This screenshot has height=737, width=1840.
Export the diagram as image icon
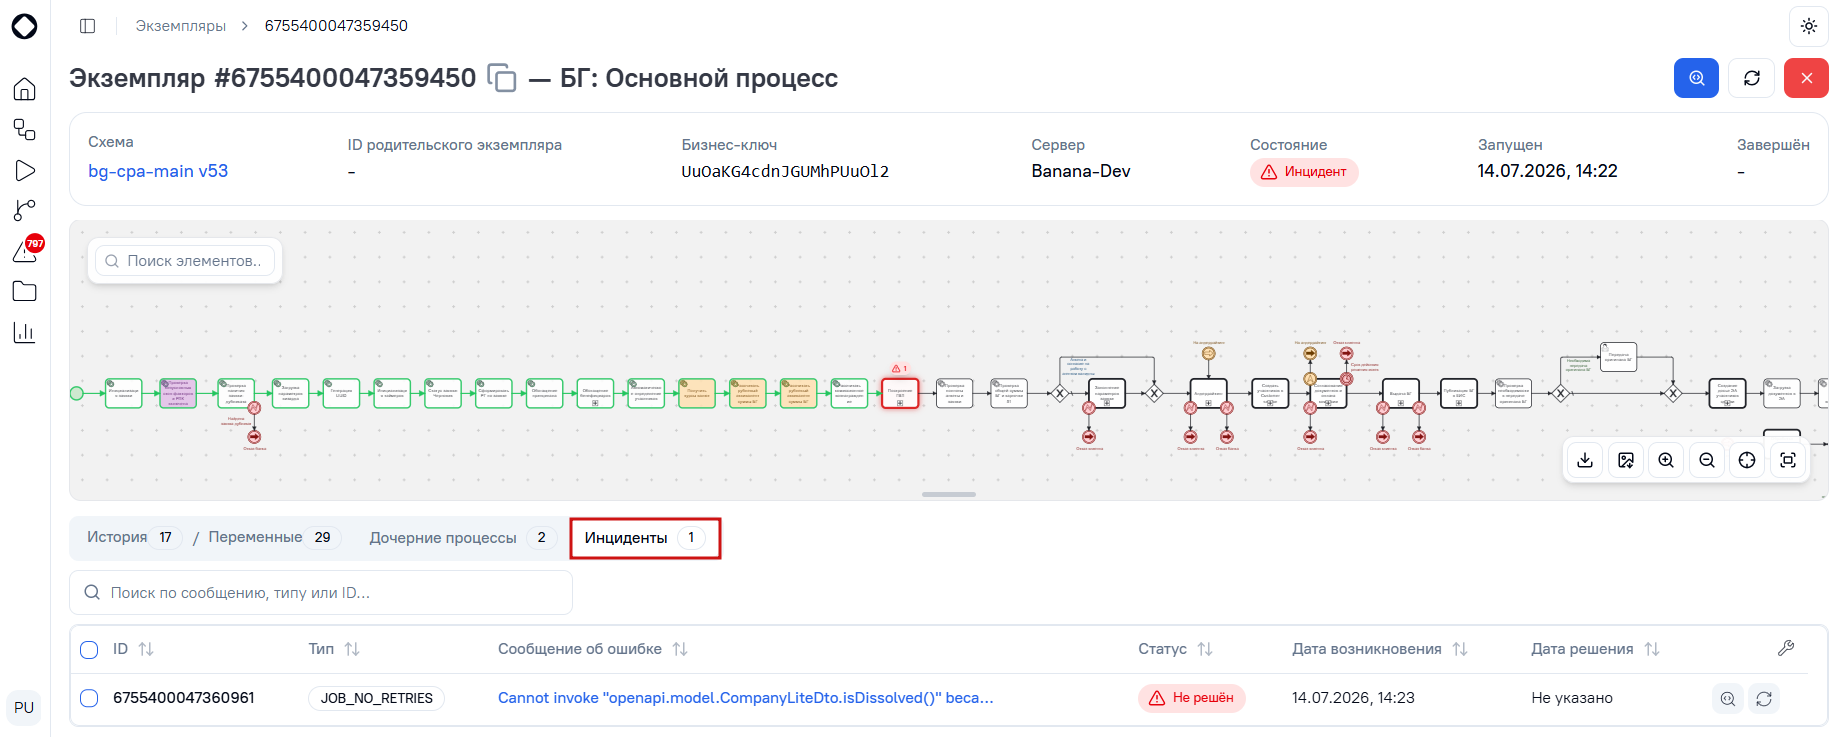[1626, 460]
